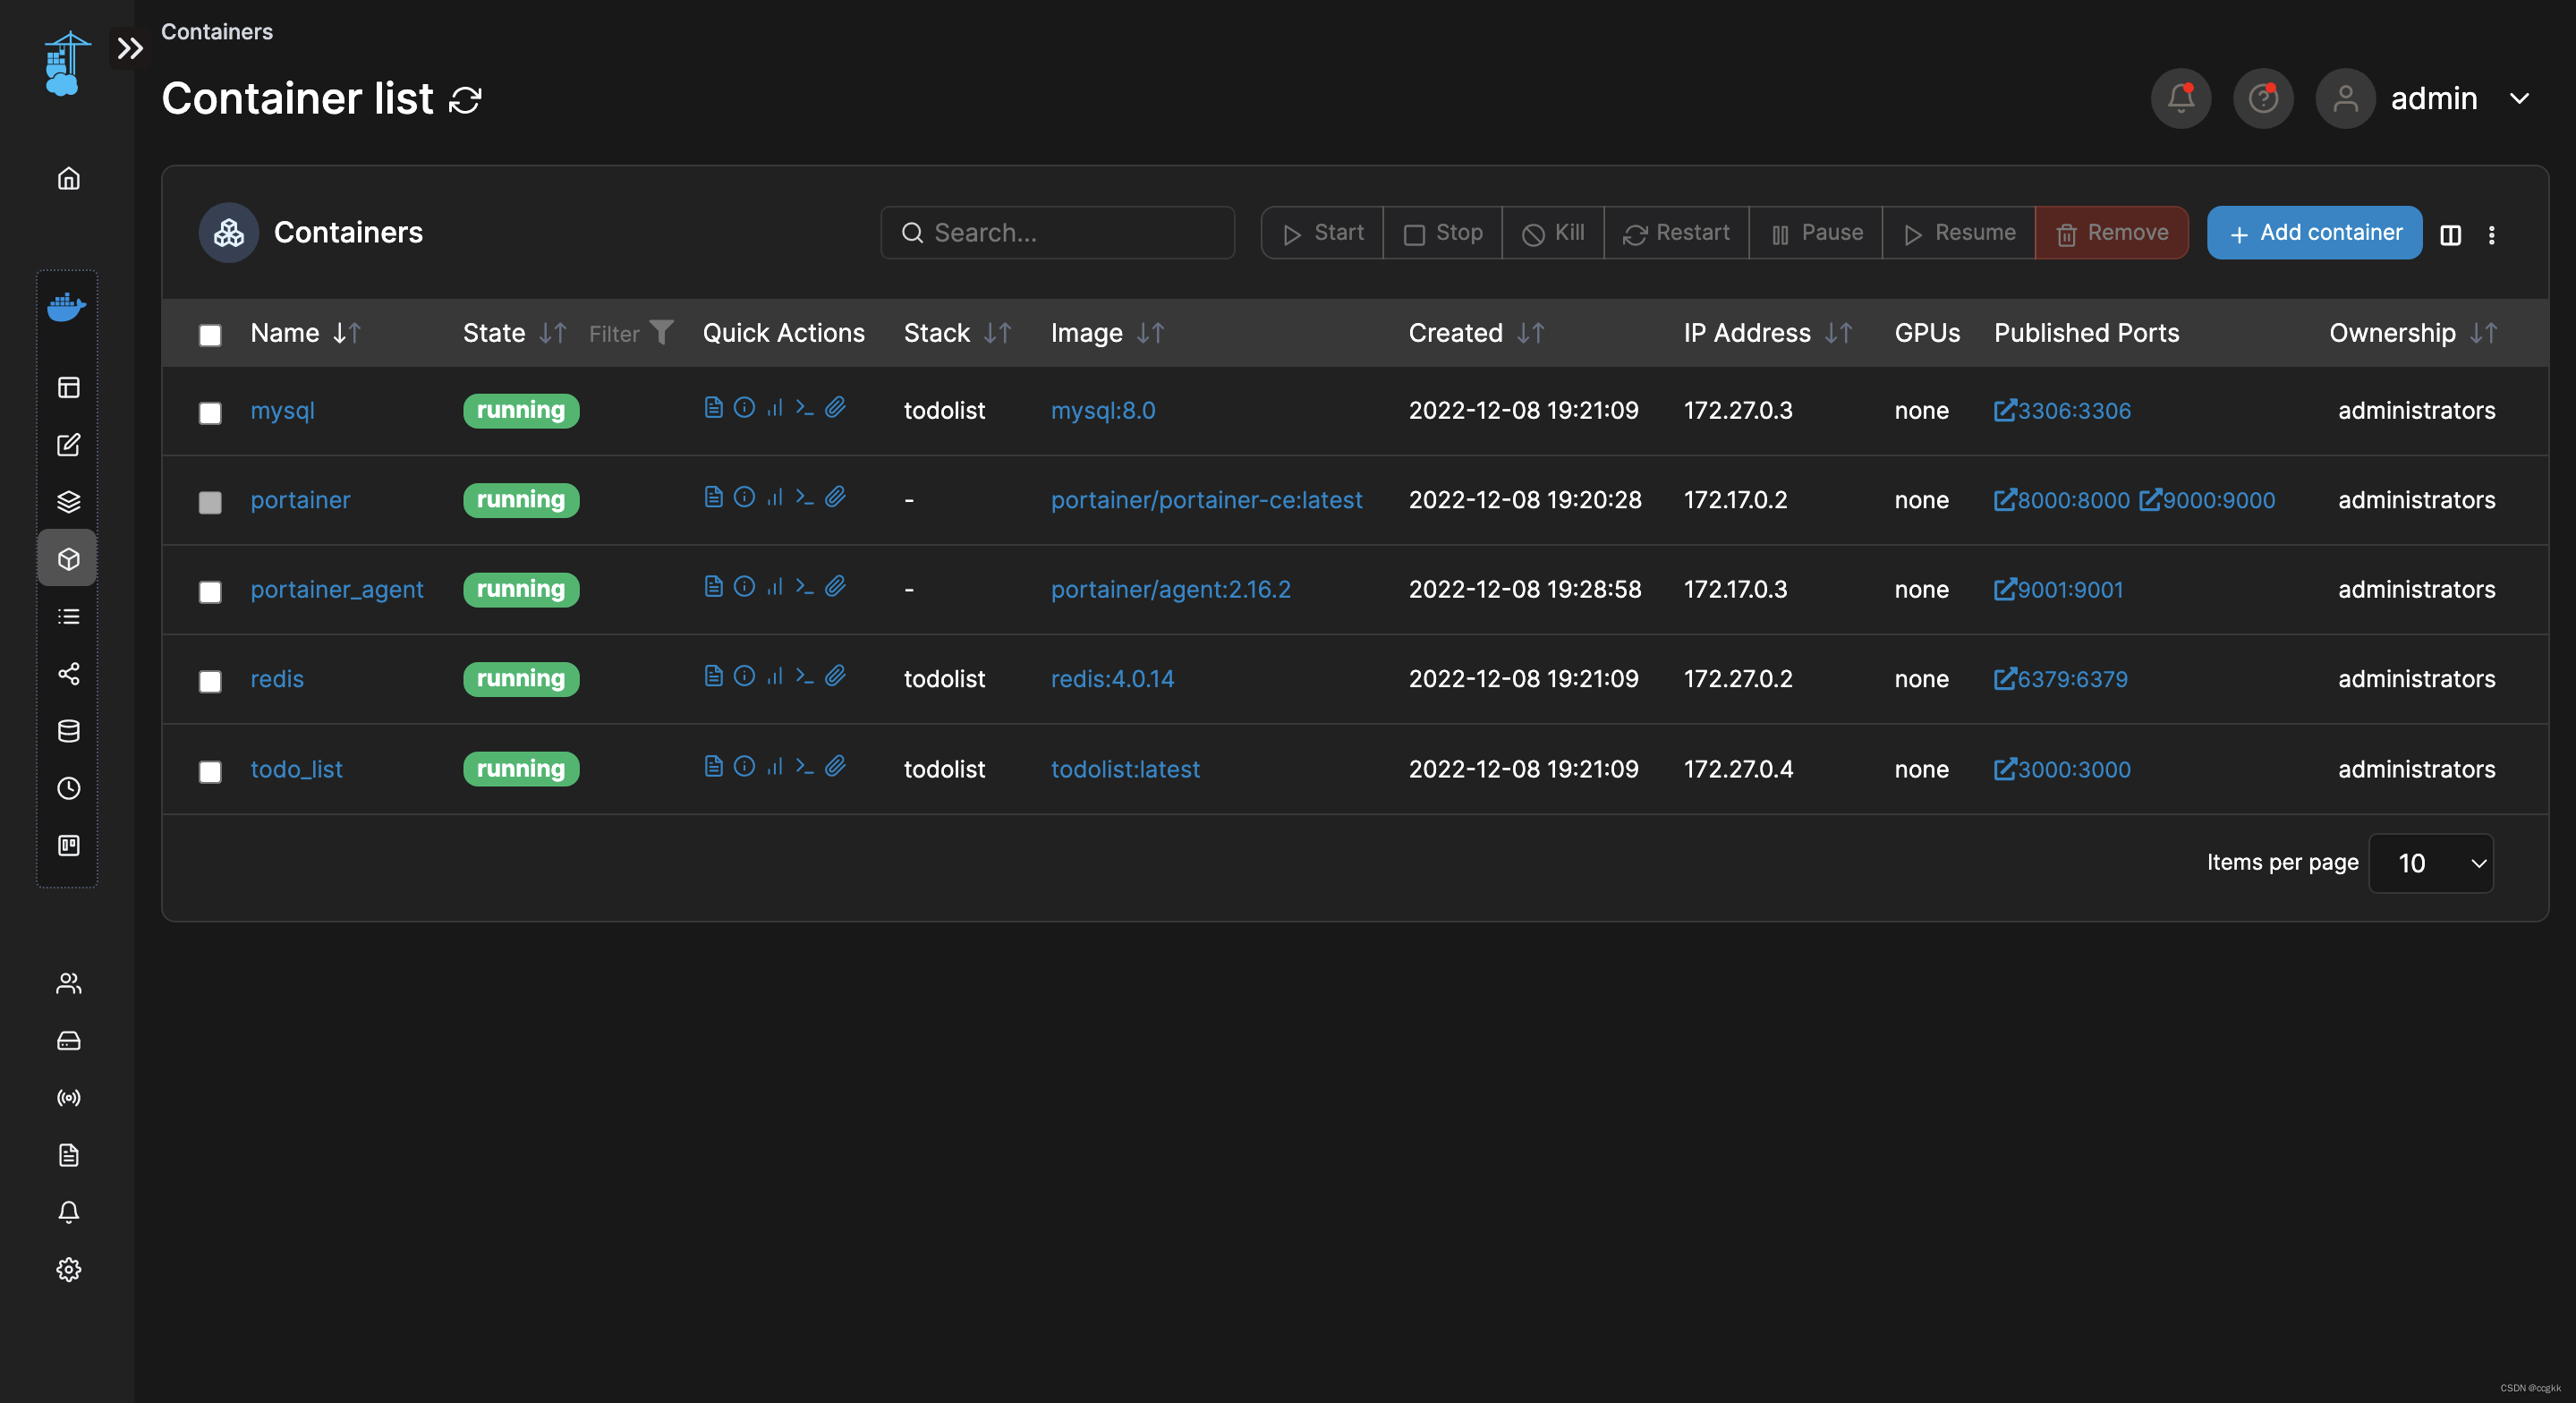Image resolution: width=2576 pixels, height=1403 pixels.
Task: Sort by Stack column
Action: [997, 333]
